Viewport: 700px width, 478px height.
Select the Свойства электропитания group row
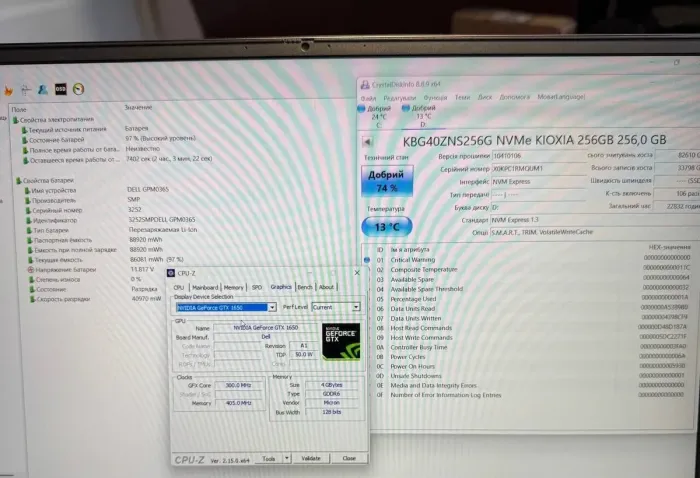[x=53, y=120]
